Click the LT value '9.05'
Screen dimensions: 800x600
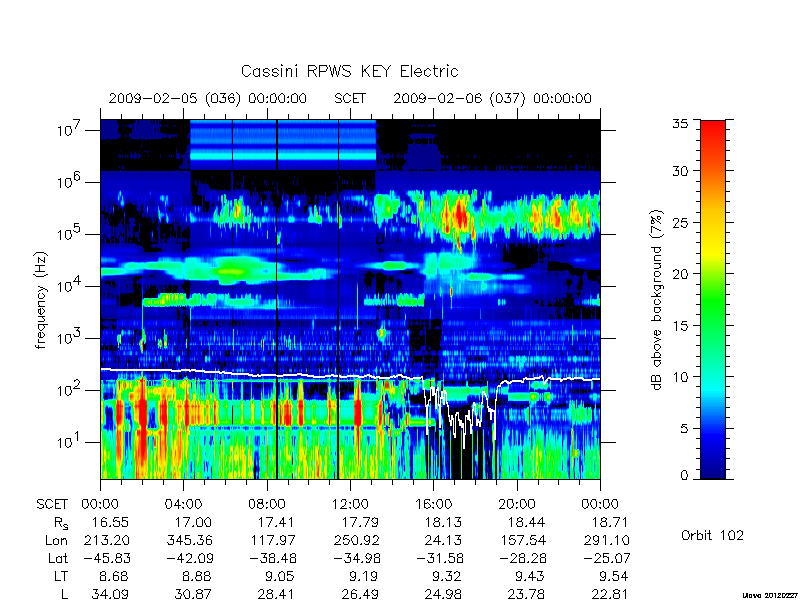pos(281,577)
